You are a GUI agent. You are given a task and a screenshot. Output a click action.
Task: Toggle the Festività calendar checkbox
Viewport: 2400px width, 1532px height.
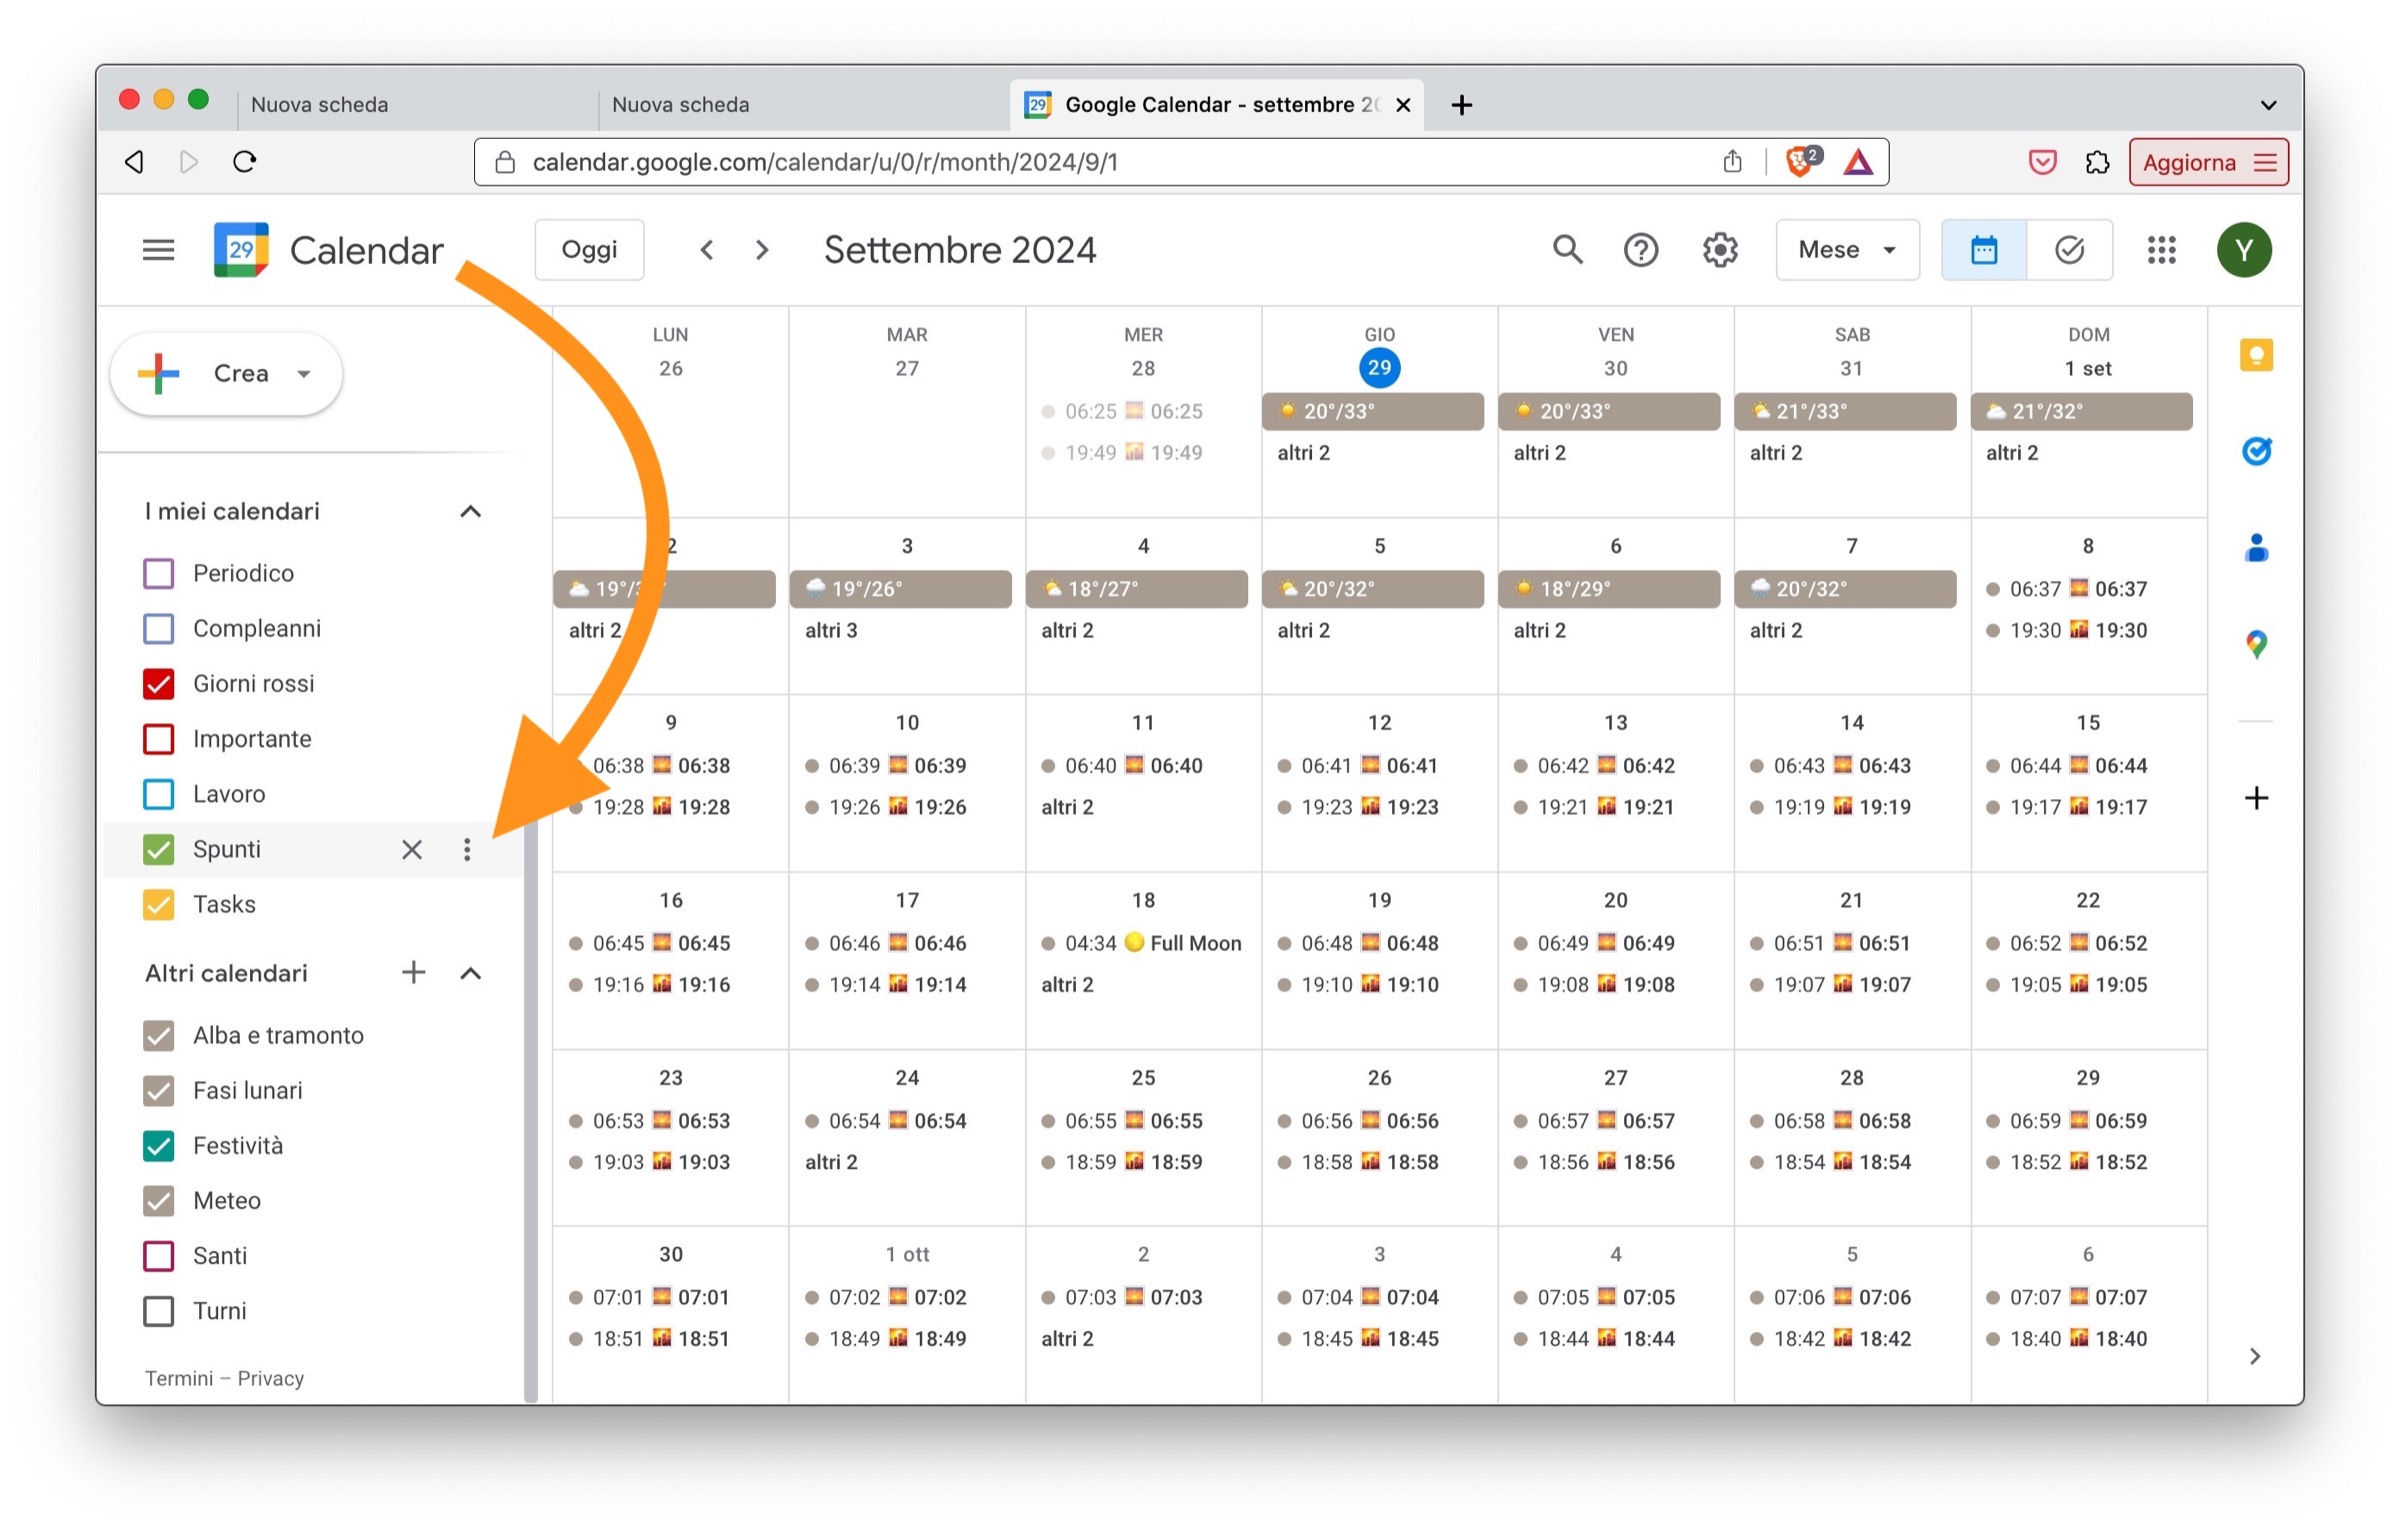point(159,1146)
